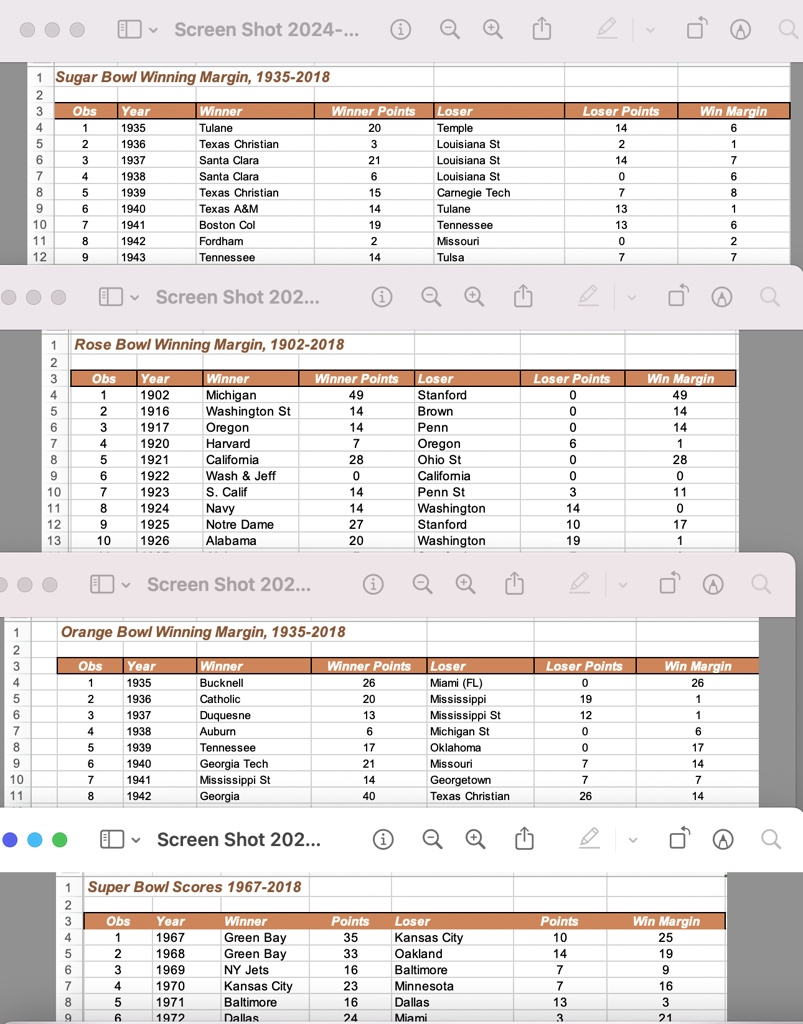
Task: Minimize the Super Bowl window
Action: point(35,840)
